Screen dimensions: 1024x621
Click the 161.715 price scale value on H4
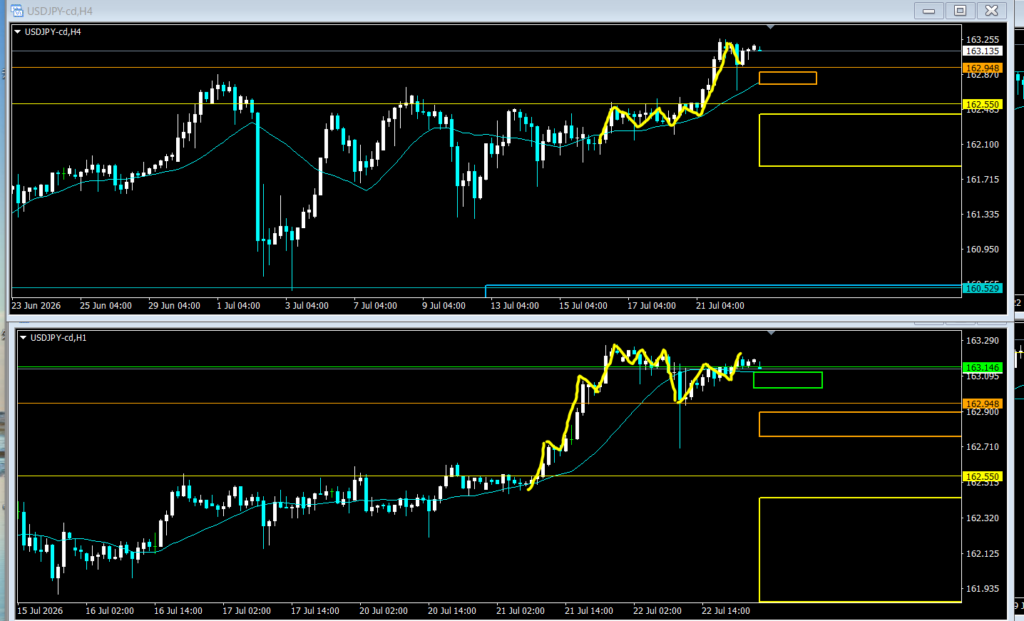click(982, 179)
